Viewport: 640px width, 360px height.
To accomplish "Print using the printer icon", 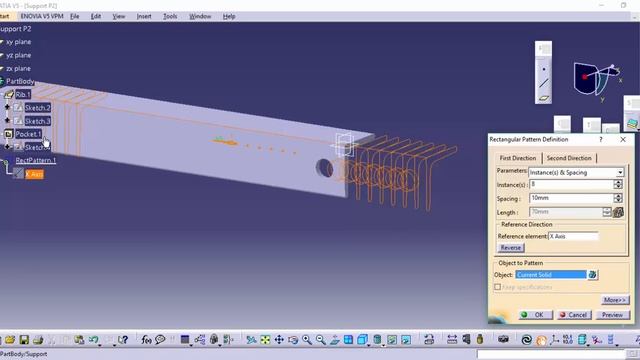I will (38, 339).
